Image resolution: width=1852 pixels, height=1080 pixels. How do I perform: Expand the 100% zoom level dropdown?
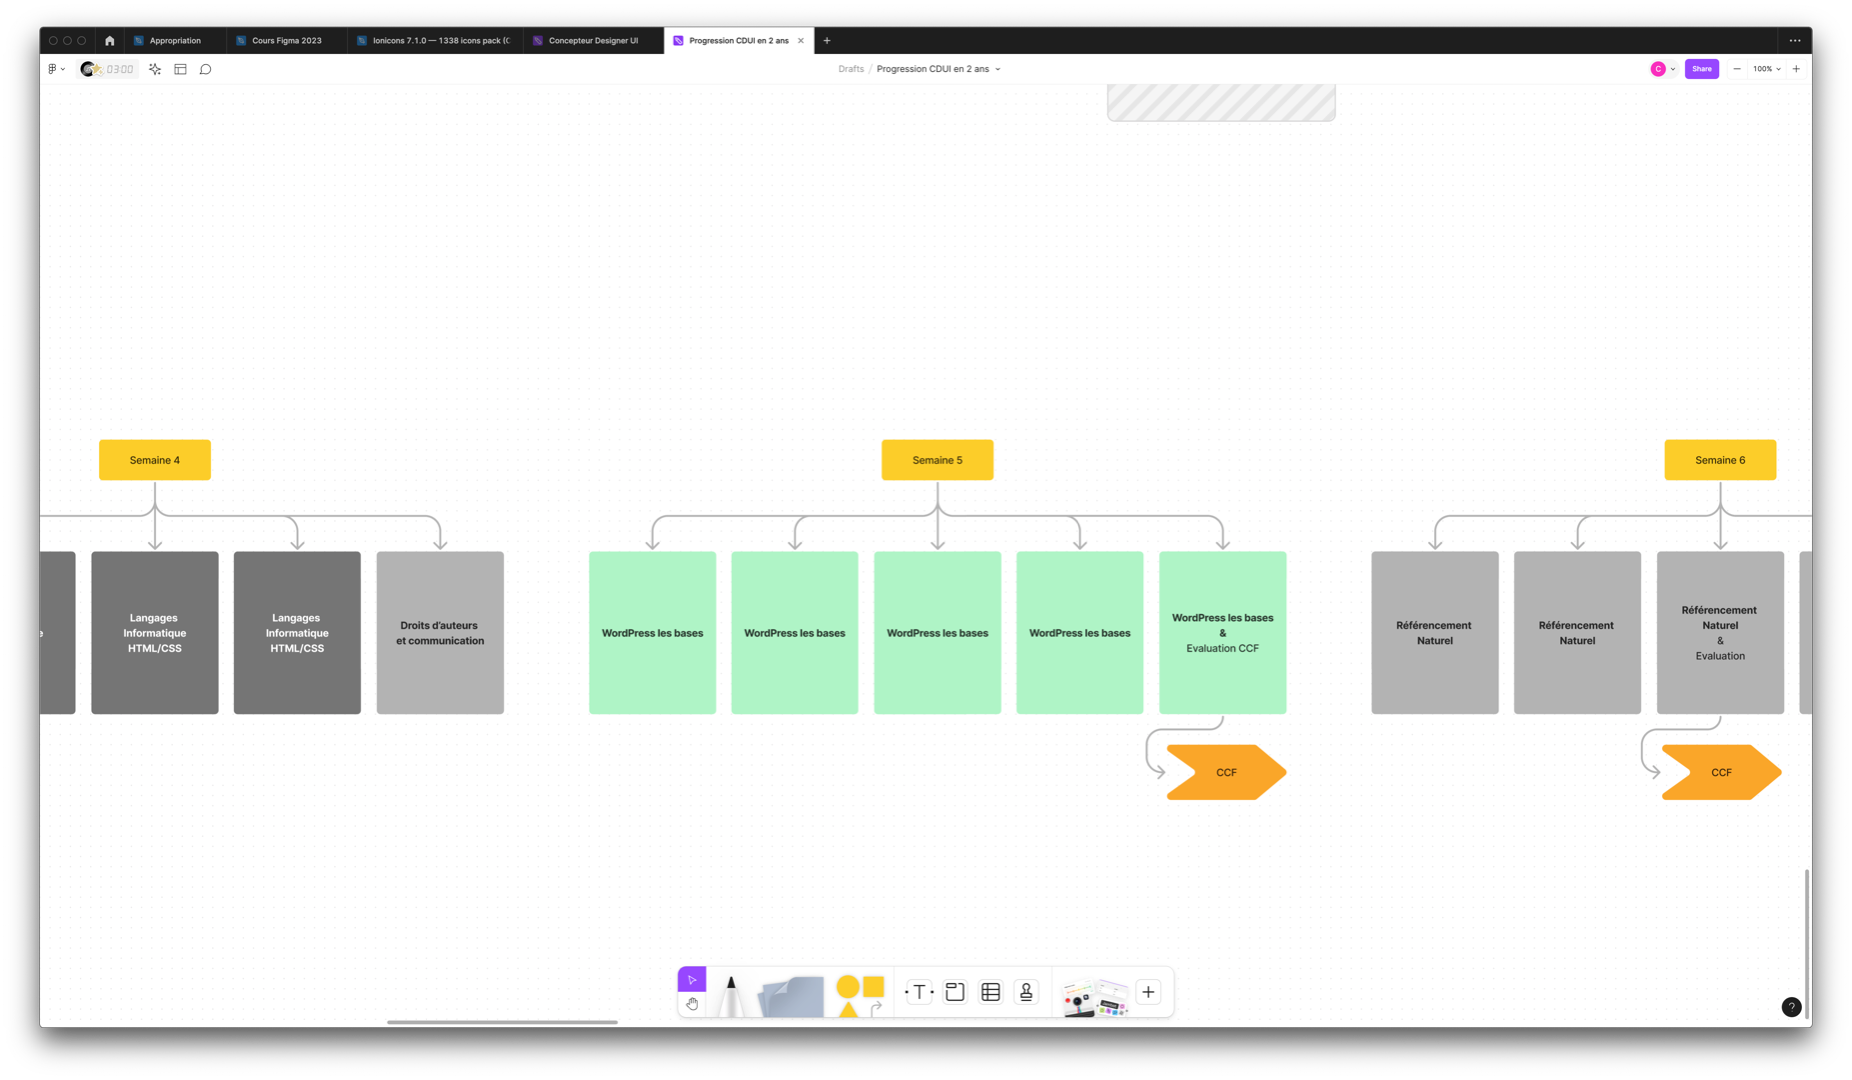tap(1766, 69)
